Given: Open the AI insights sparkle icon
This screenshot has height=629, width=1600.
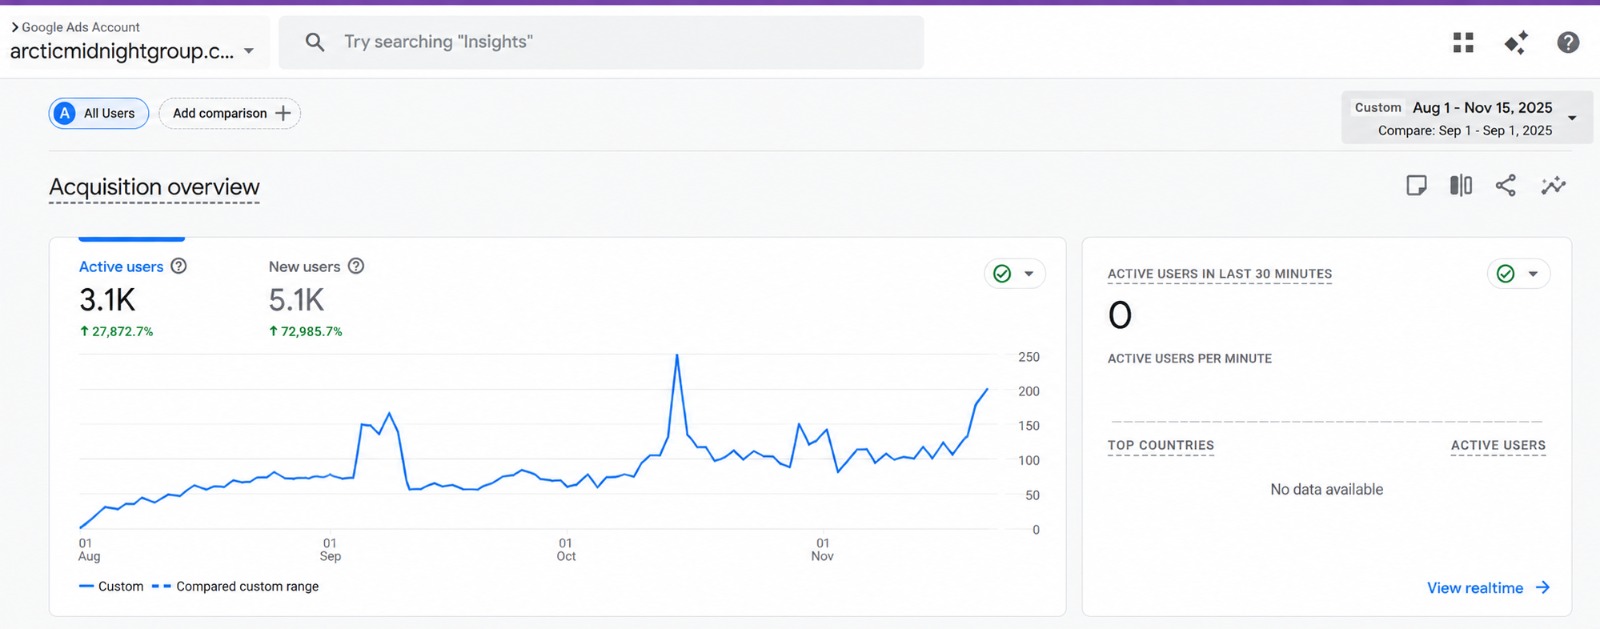Looking at the screenshot, I should pos(1516,42).
